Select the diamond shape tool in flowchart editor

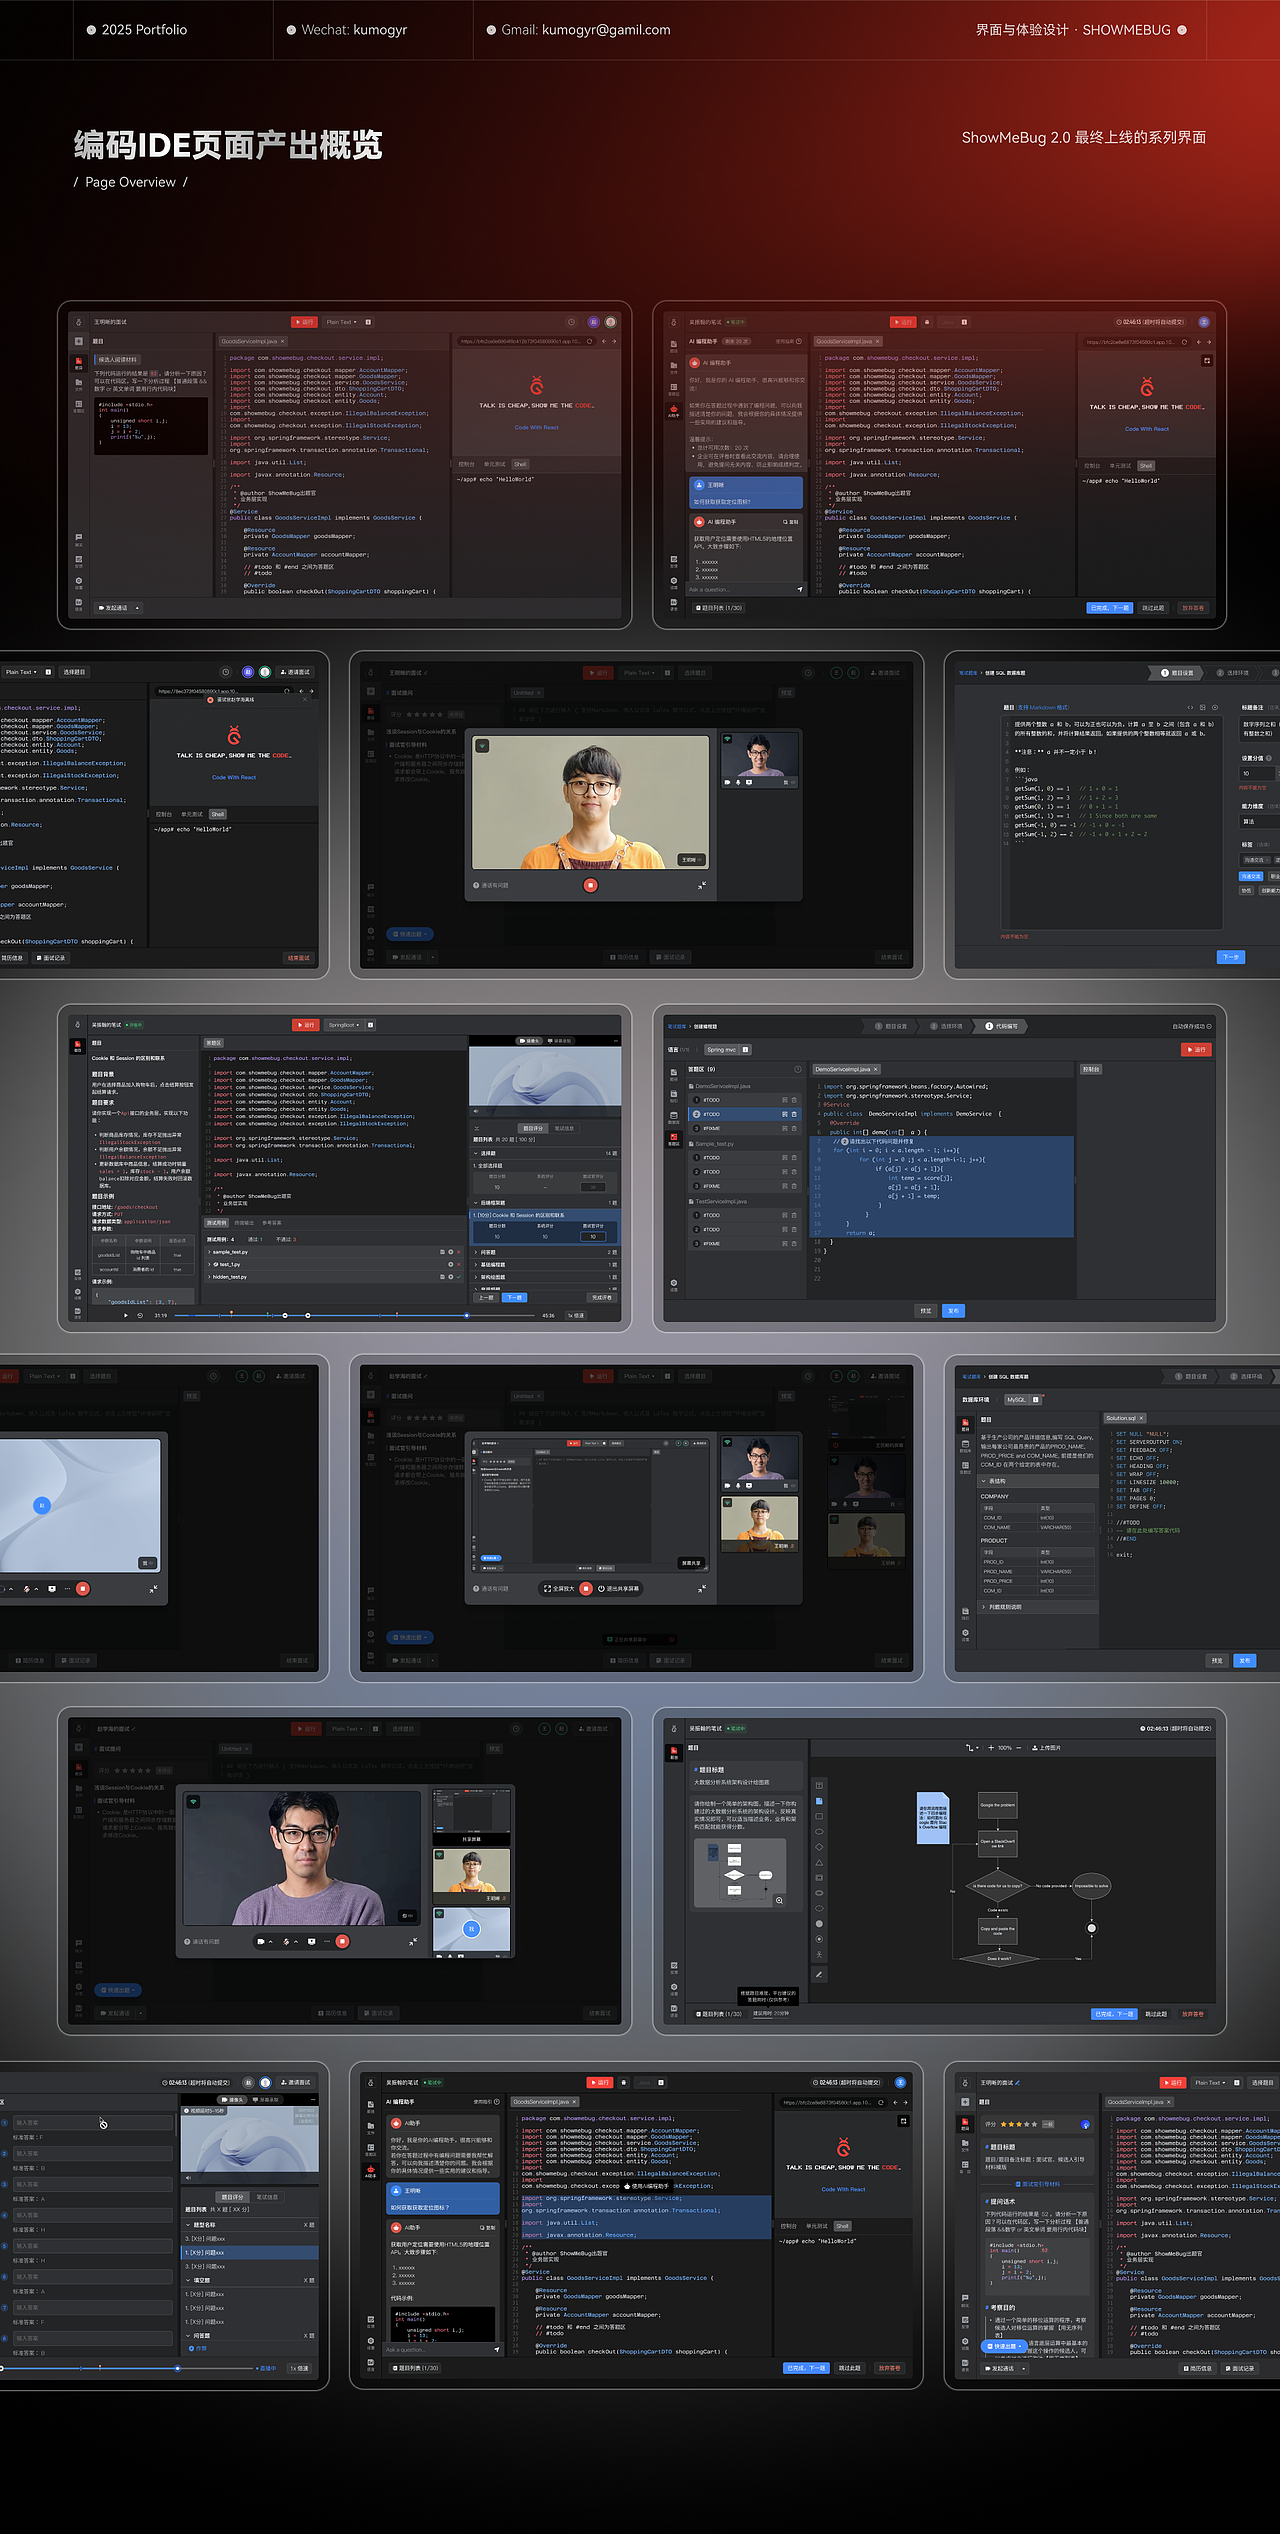point(819,1847)
